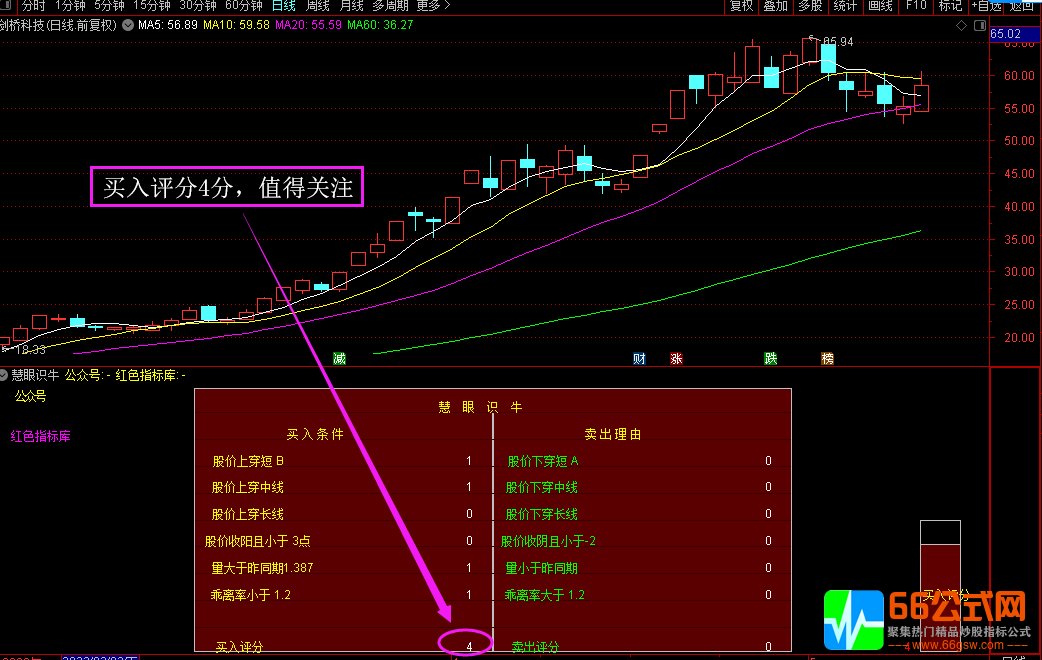Click the 叠加 overlay button

[x=776, y=6]
